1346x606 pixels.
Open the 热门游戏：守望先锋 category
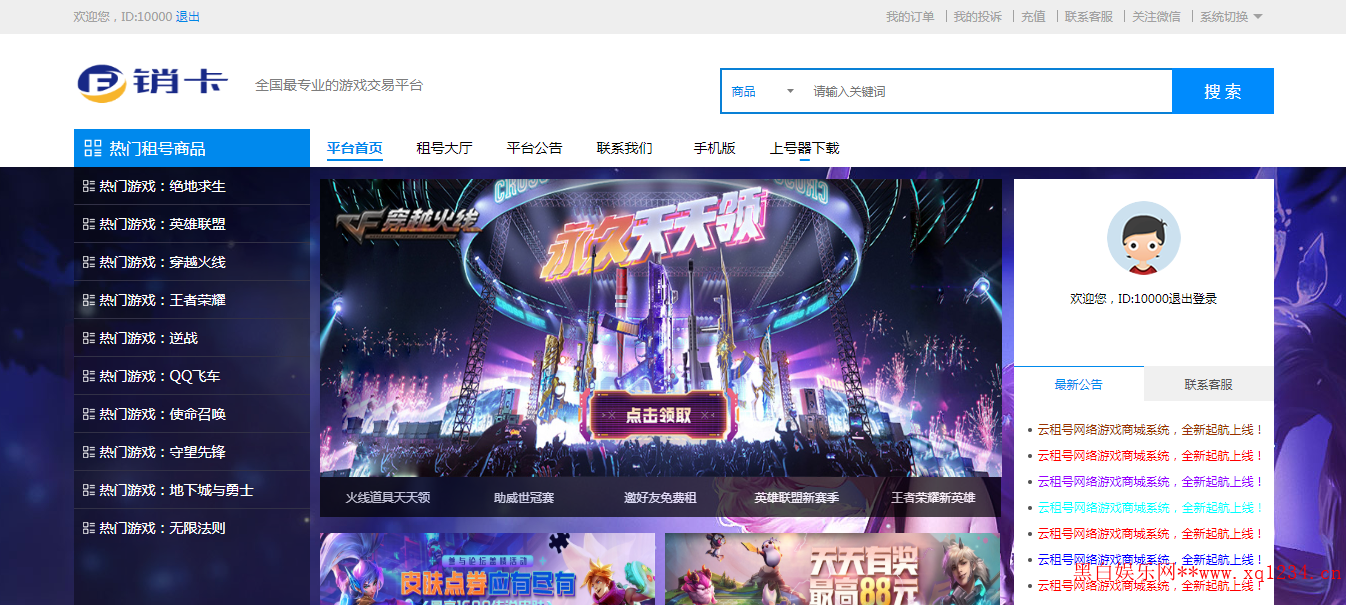click(192, 452)
